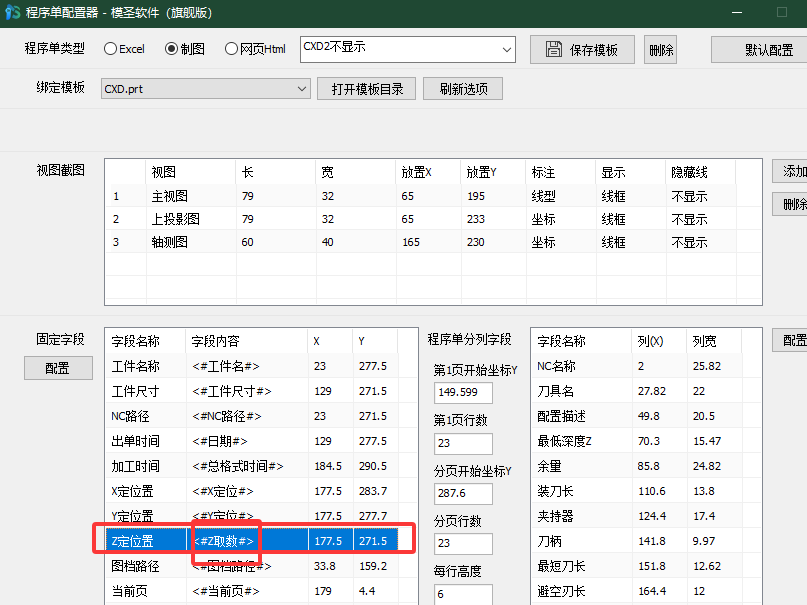
Task: Open the template folder via 打开模板目录
Action: click(366, 88)
